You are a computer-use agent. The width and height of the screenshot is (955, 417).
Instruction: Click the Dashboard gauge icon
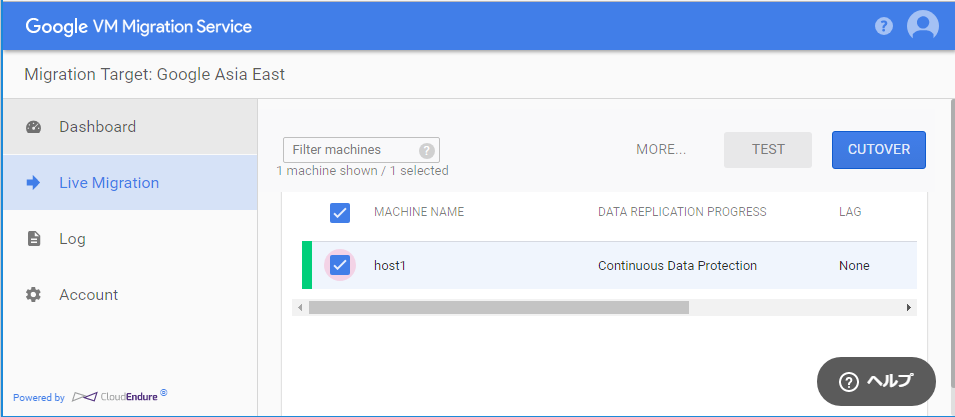[33, 127]
